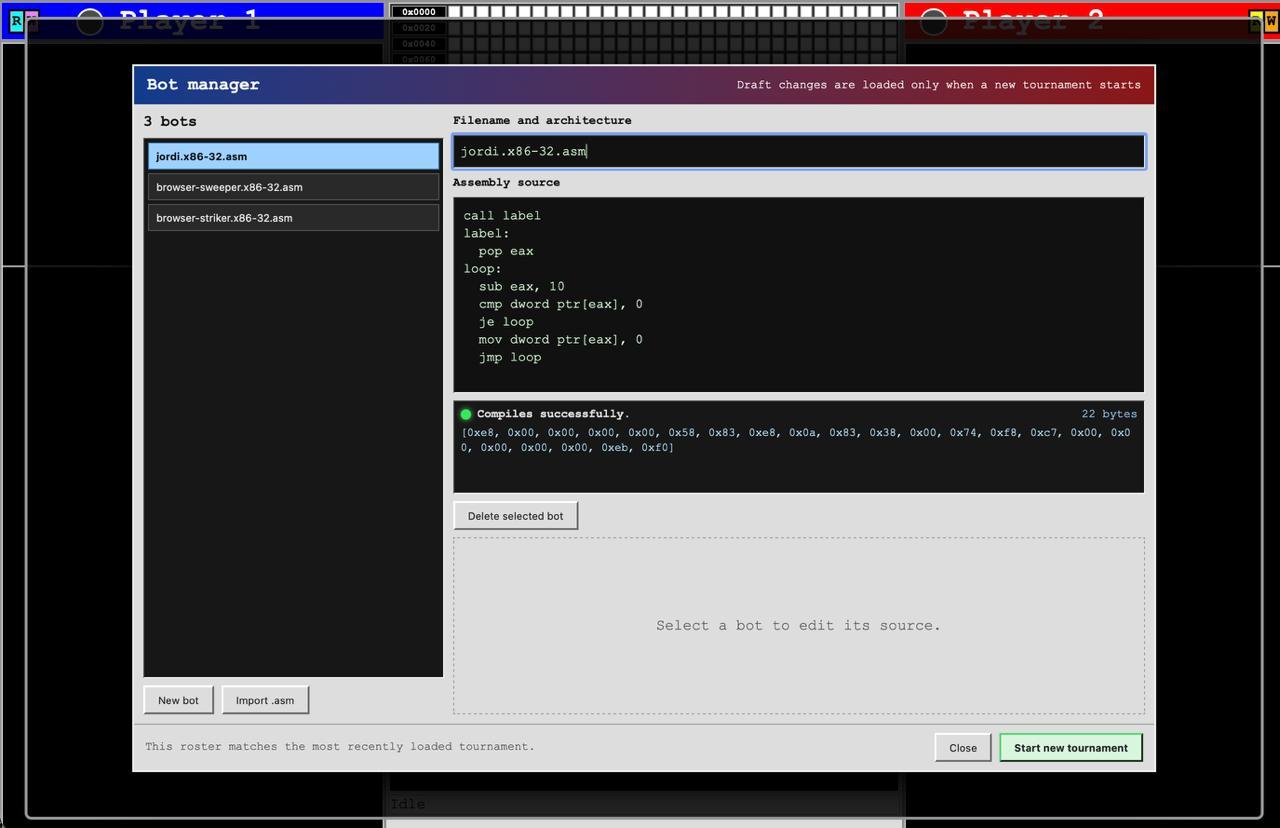Click the Player 2 circle indicator

tap(933, 21)
